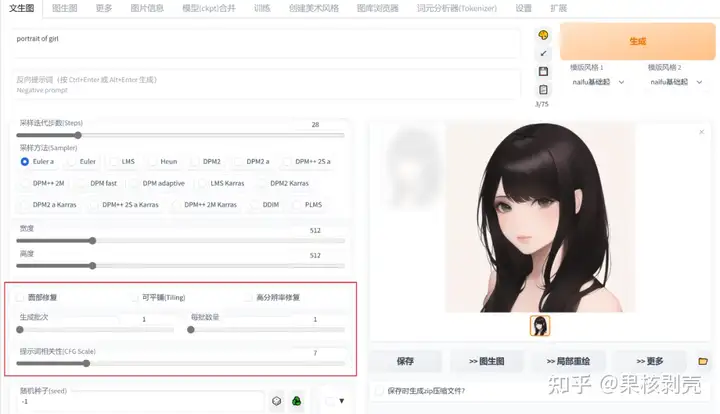Click the arrow icon to read generation parameters

pyautogui.click(x=543, y=53)
